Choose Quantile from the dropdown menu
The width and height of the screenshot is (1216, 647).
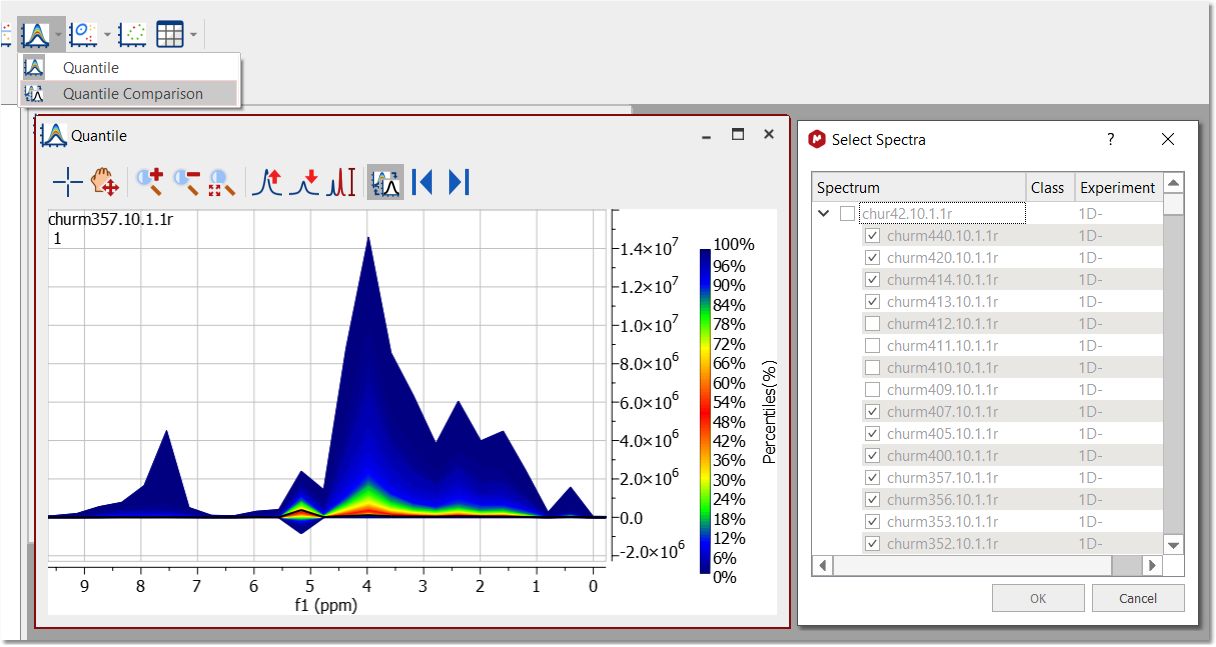(130, 68)
